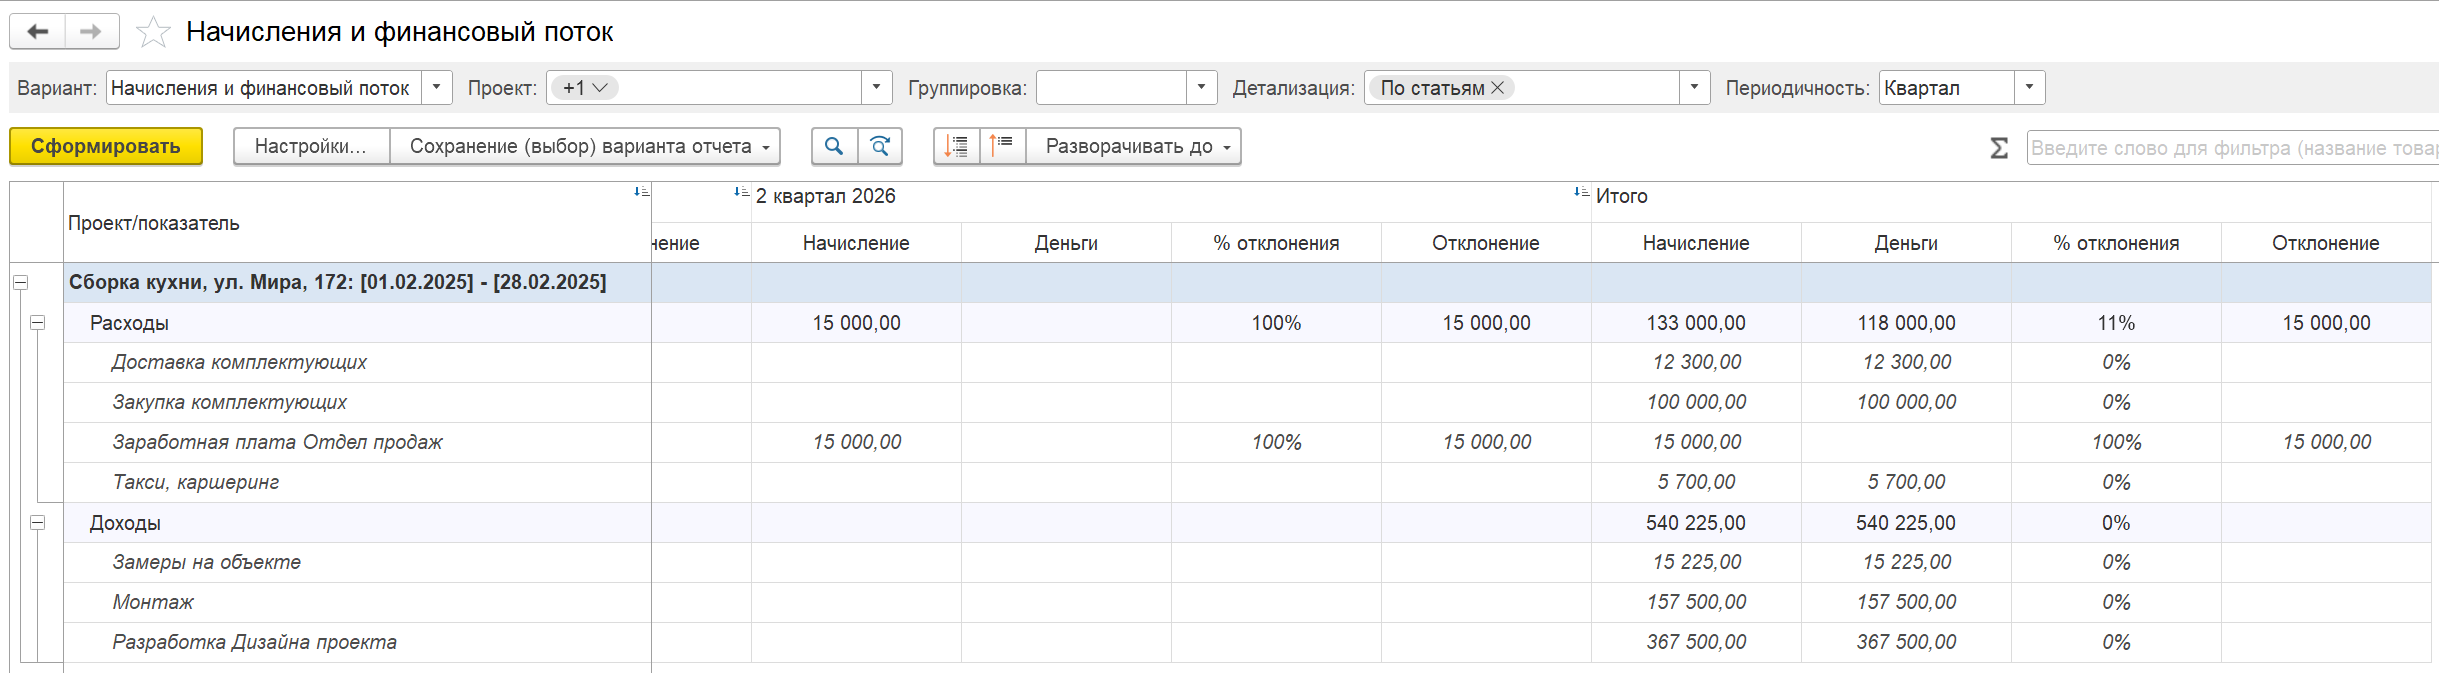2439x673 pixels.
Task: Click the 15 225,00 Начисление cell
Action: 1696,562
